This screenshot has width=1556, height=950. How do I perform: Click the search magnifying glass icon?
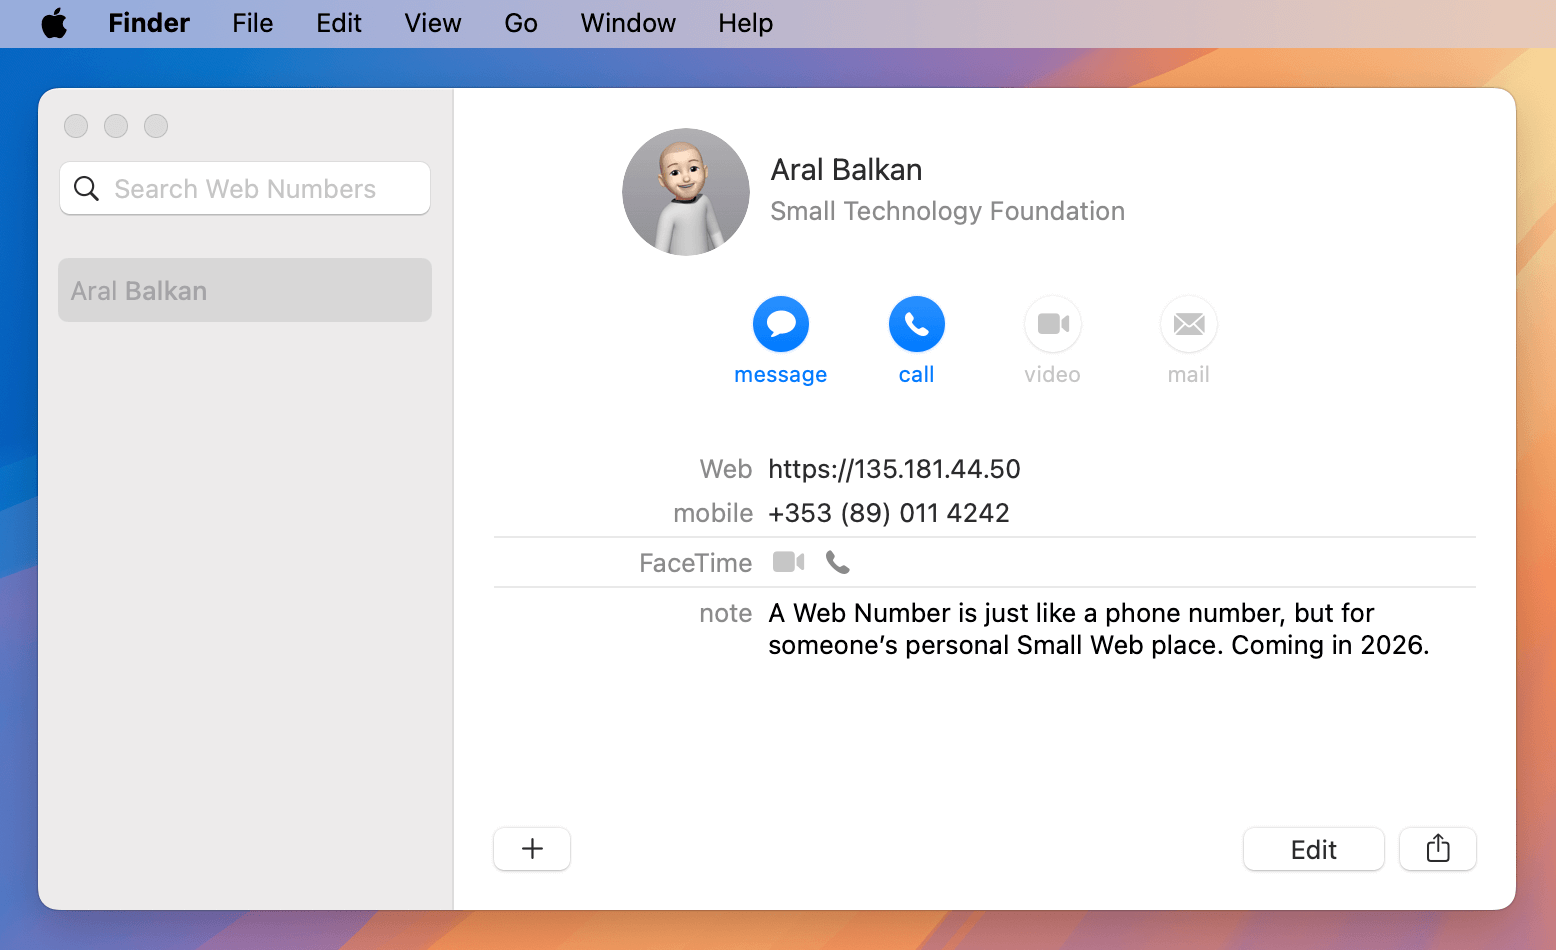87,188
